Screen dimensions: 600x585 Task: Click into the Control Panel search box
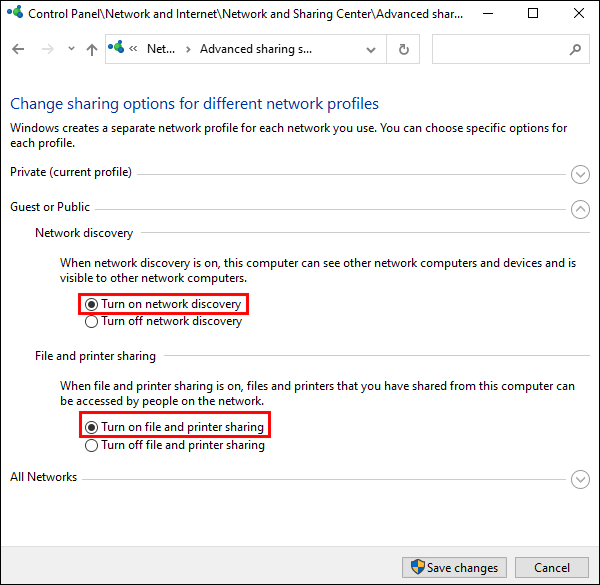510,49
